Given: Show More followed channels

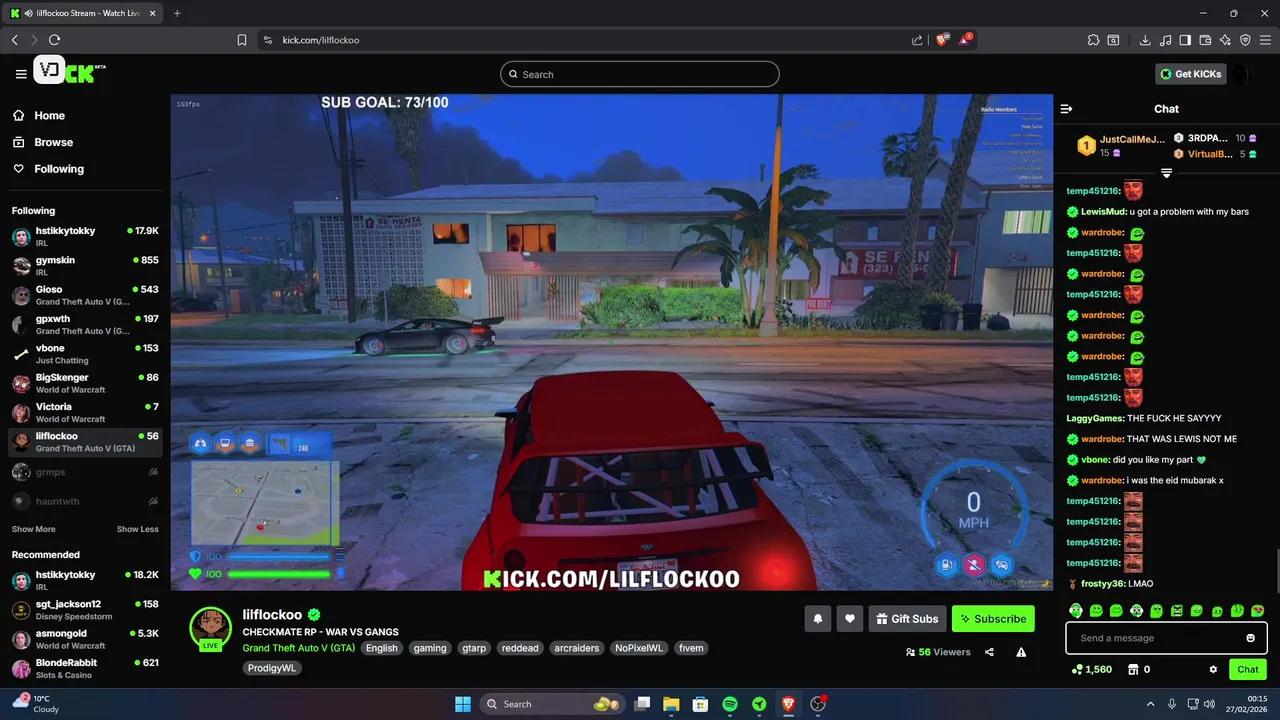Looking at the screenshot, I should [34, 529].
